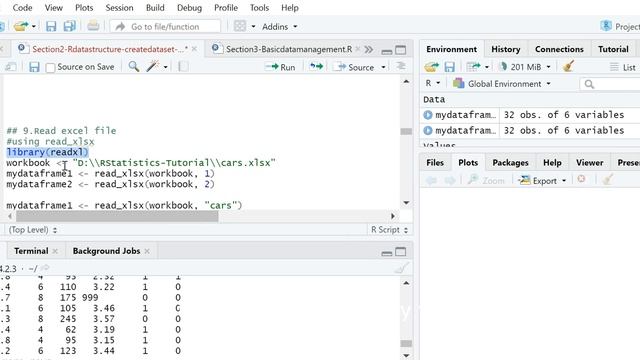Focus the Go to file/function field
This screenshot has height=360, width=640.
coord(165,27)
